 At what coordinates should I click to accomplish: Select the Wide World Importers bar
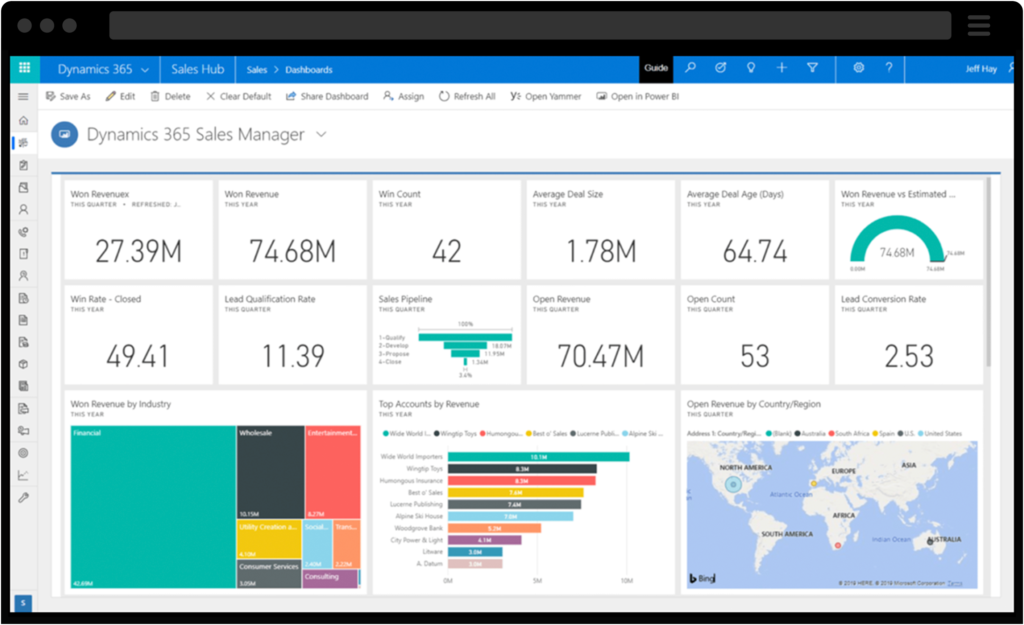[x=538, y=457]
